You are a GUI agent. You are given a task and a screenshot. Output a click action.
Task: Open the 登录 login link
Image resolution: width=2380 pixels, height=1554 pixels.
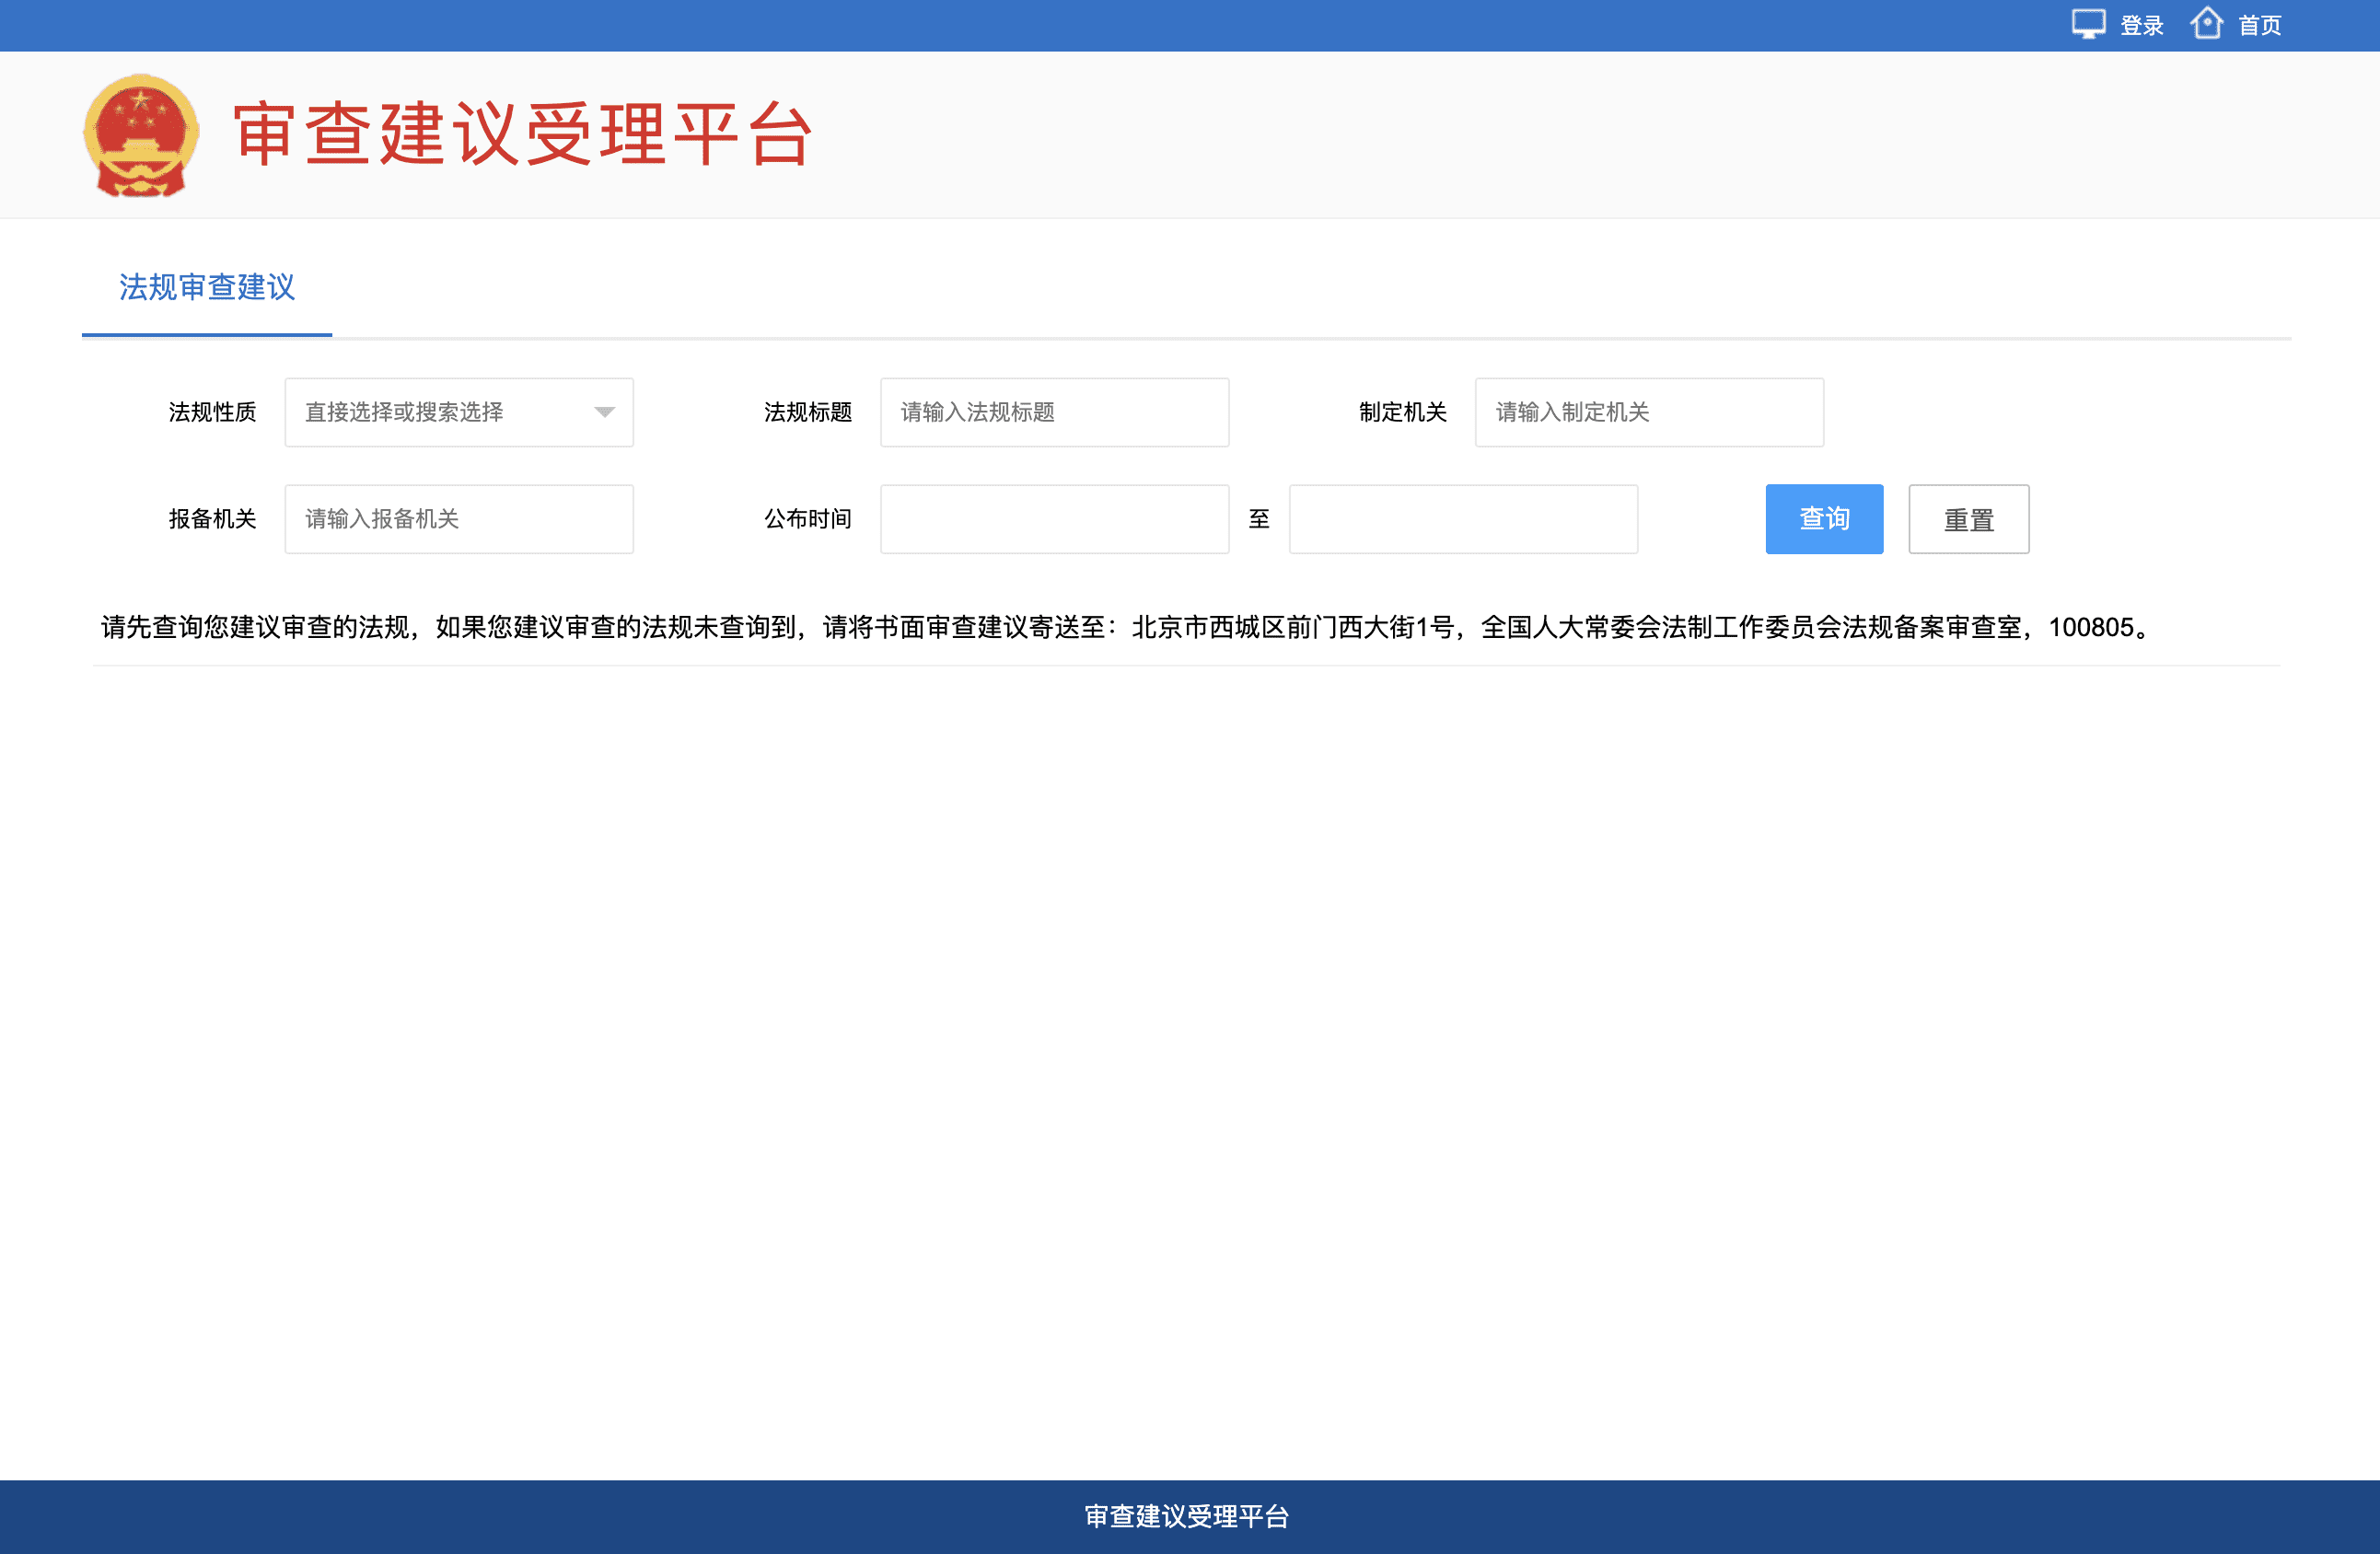pyautogui.click(x=2142, y=26)
